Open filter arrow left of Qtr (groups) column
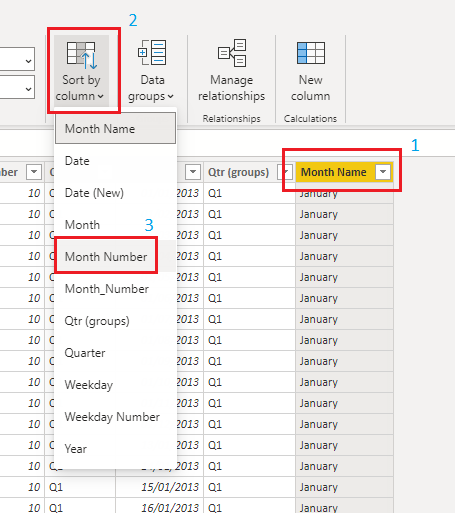The image size is (455, 513). [x=193, y=172]
